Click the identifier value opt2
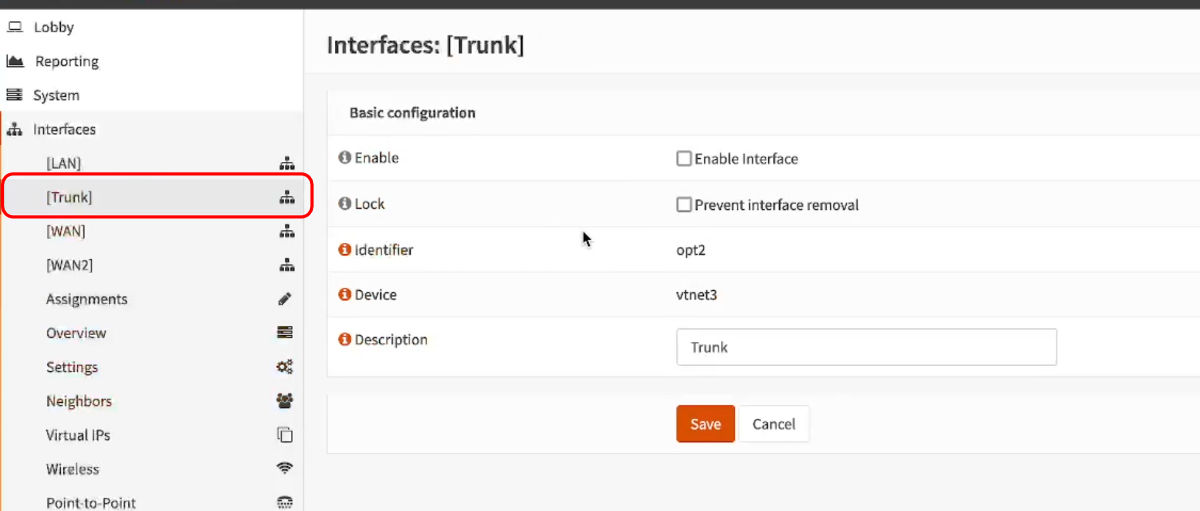The height and width of the screenshot is (511, 1200). (x=691, y=250)
